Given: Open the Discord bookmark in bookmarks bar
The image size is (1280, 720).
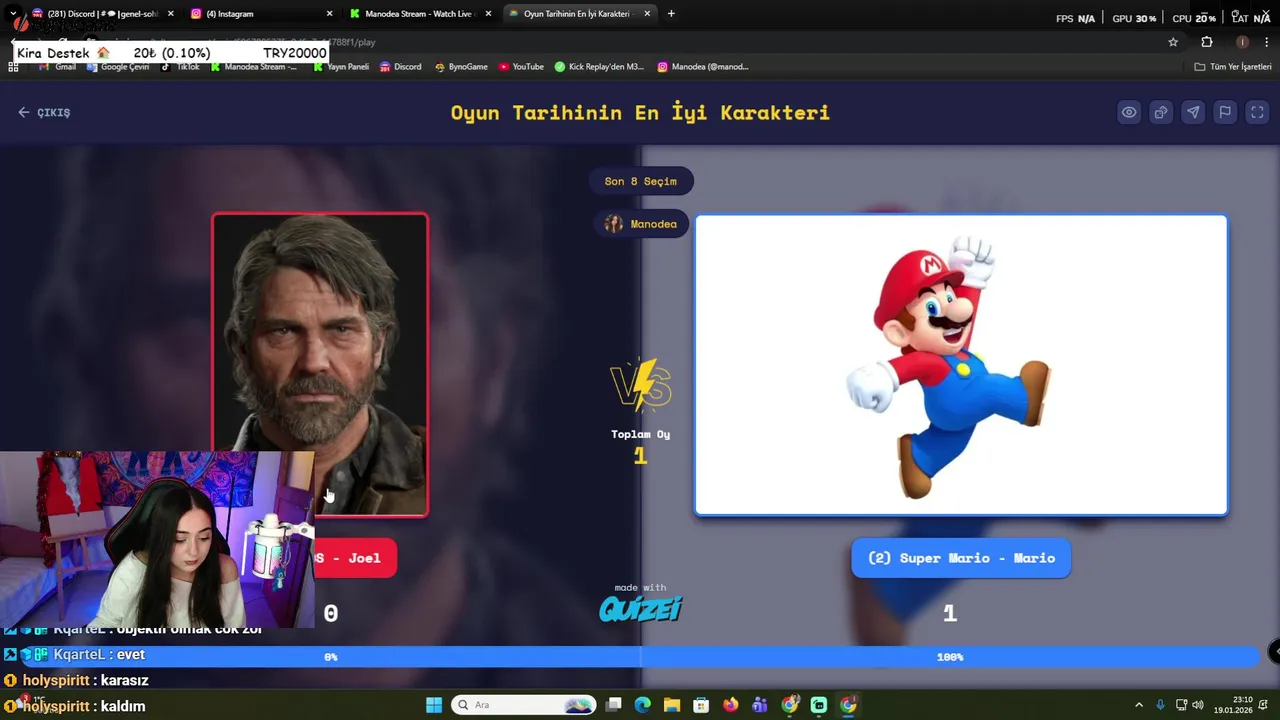Looking at the screenshot, I should 400,67.
